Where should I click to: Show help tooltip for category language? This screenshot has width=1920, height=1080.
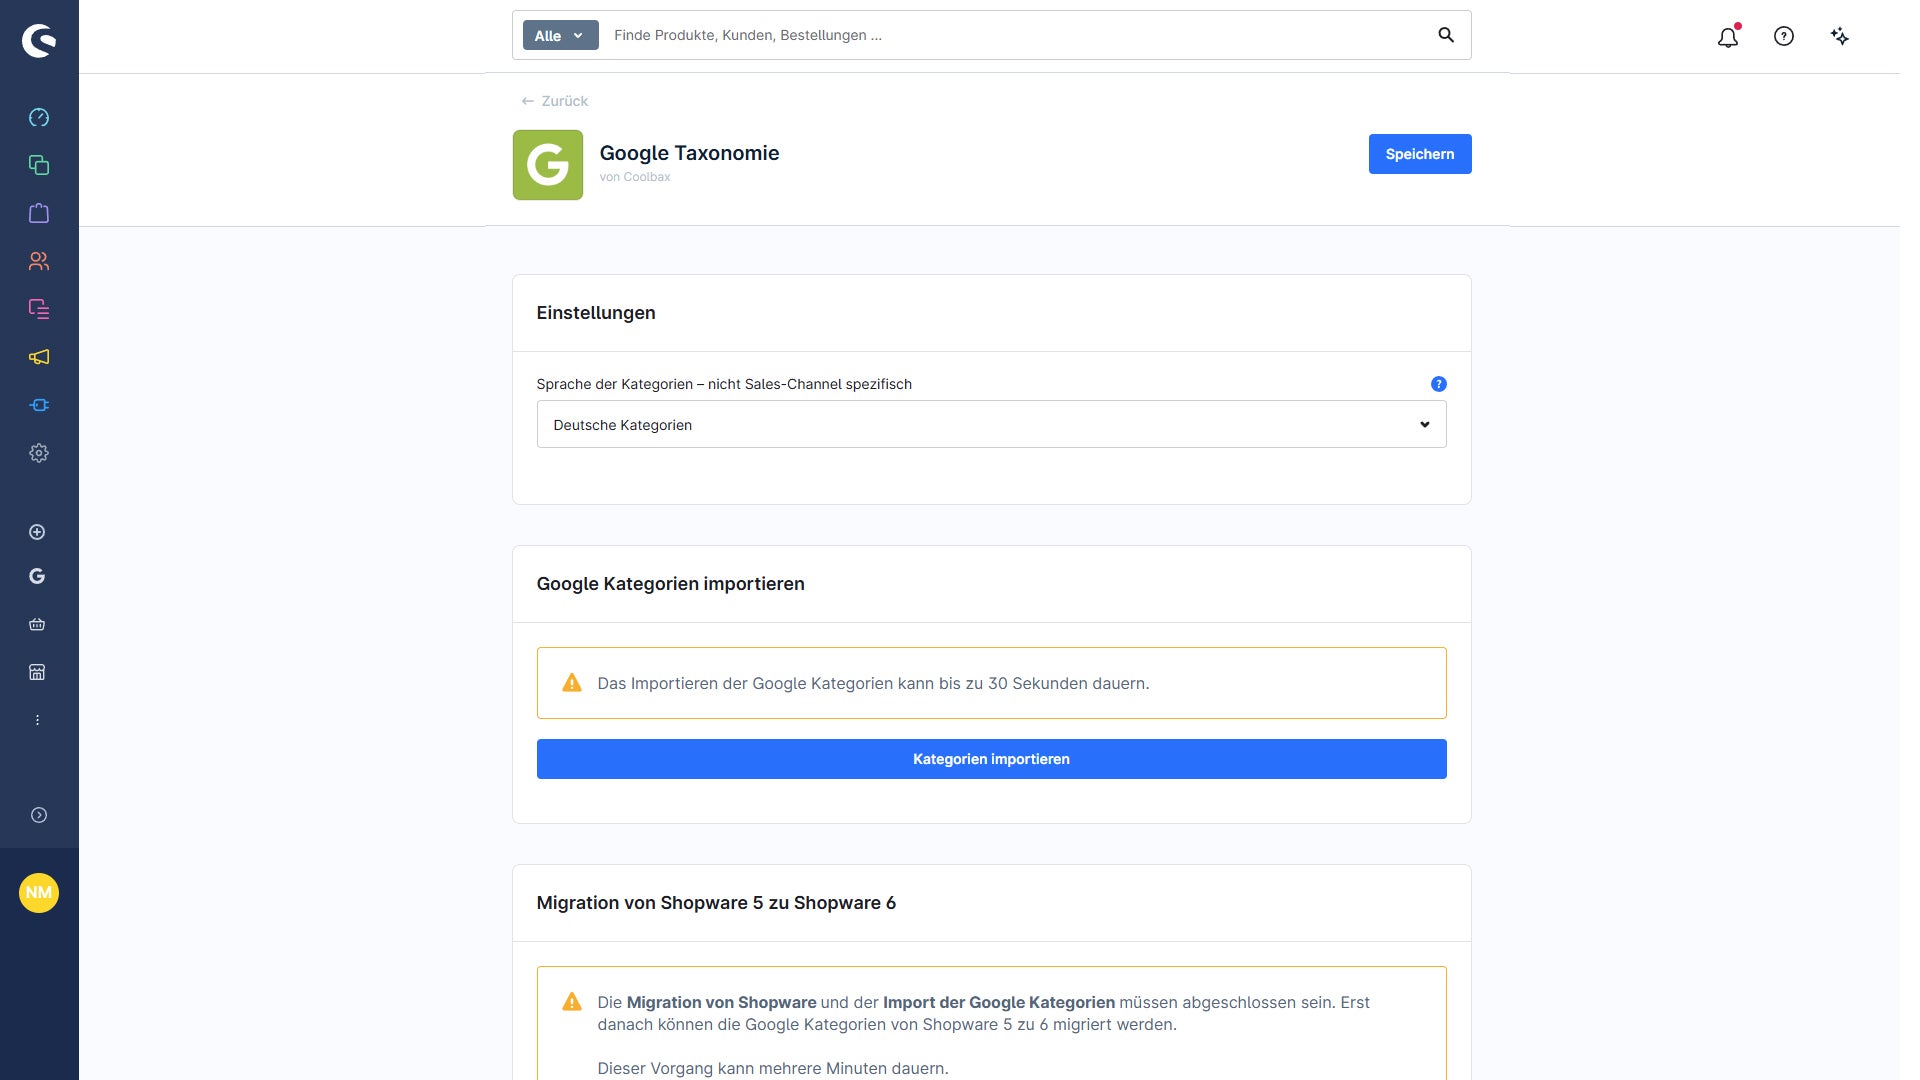1439,384
